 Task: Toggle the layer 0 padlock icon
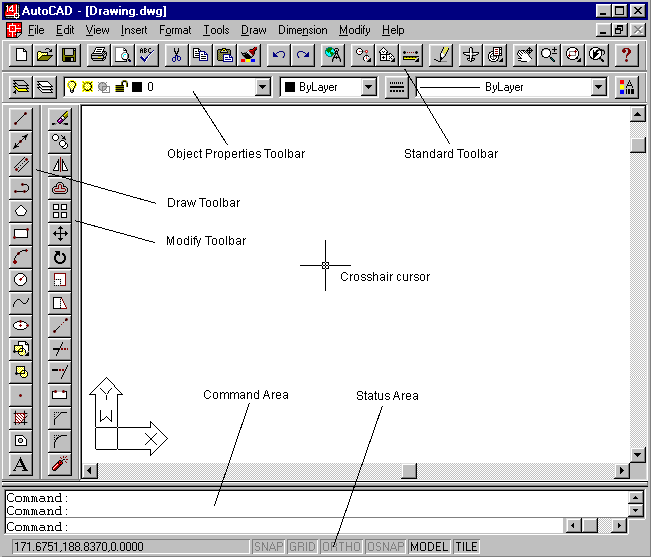click(121, 87)
